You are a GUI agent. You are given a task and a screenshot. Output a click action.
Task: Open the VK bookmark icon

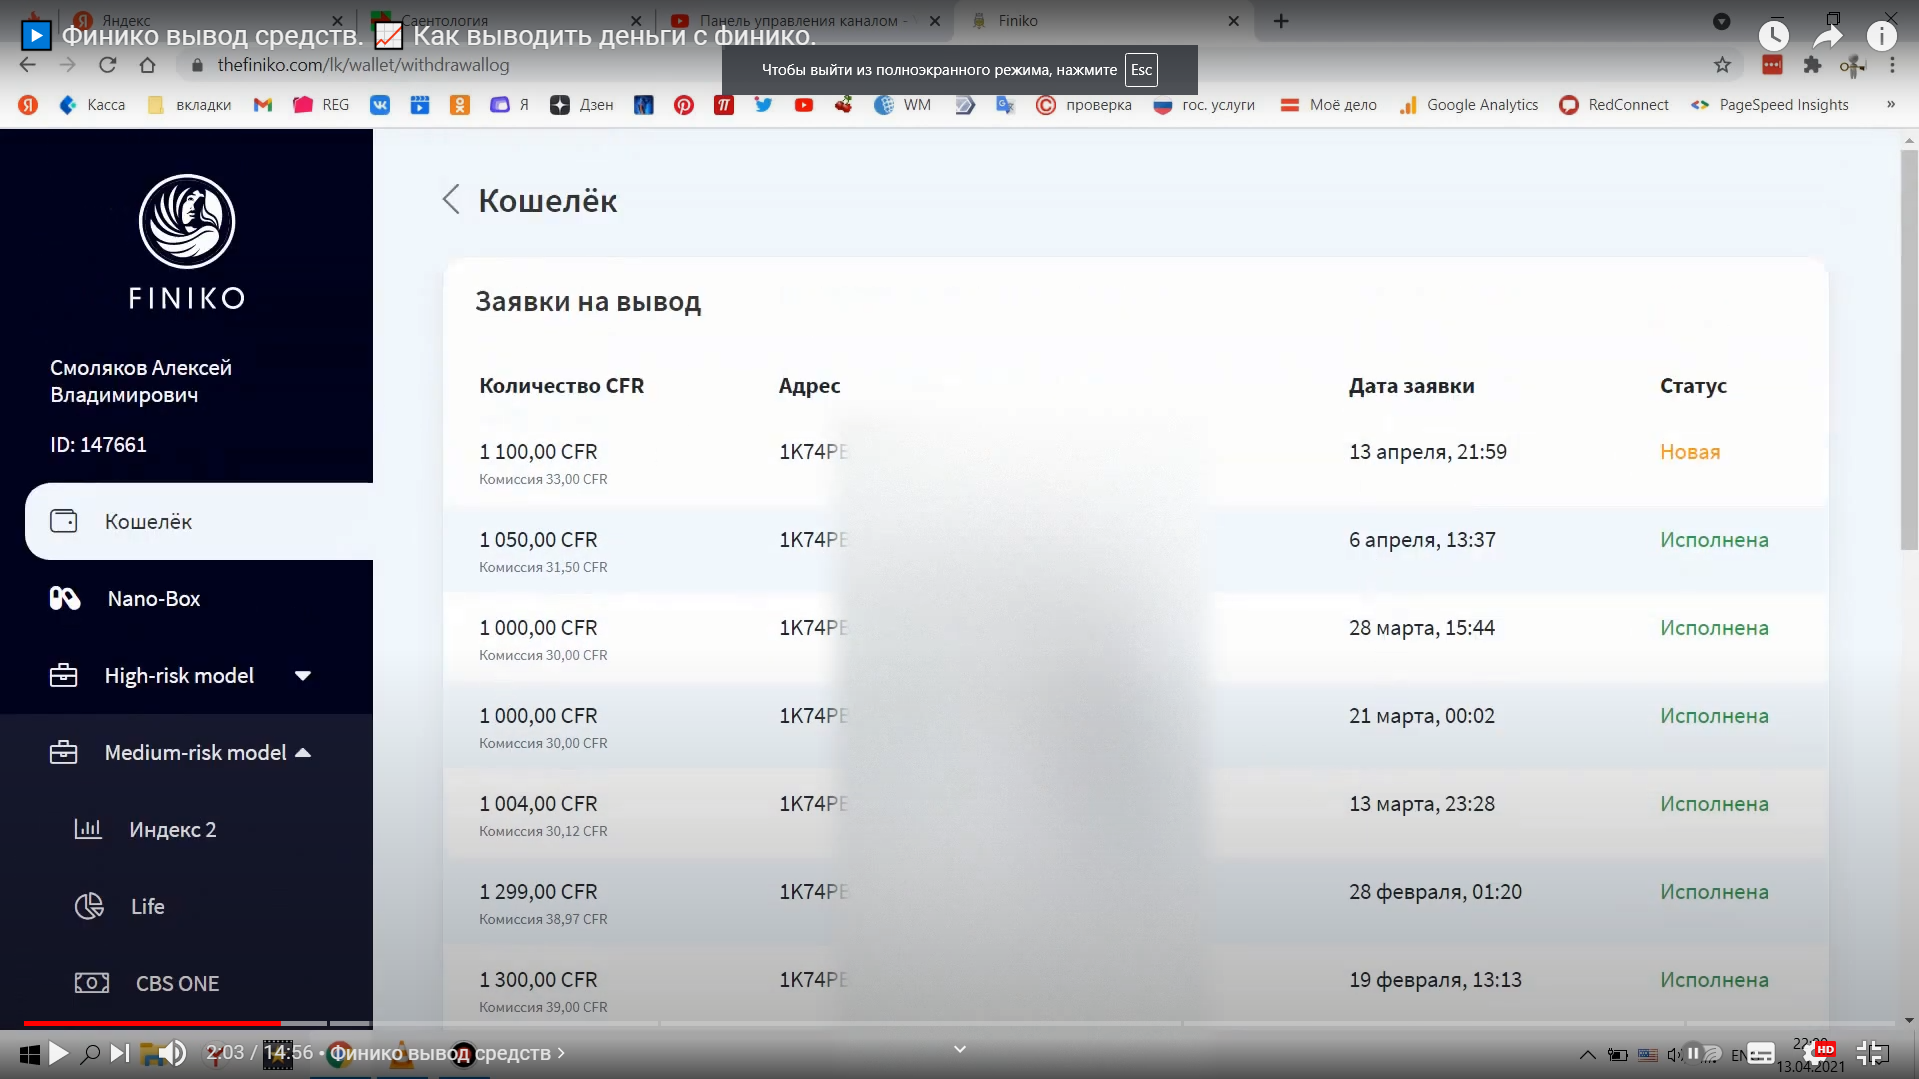[380, 105]
